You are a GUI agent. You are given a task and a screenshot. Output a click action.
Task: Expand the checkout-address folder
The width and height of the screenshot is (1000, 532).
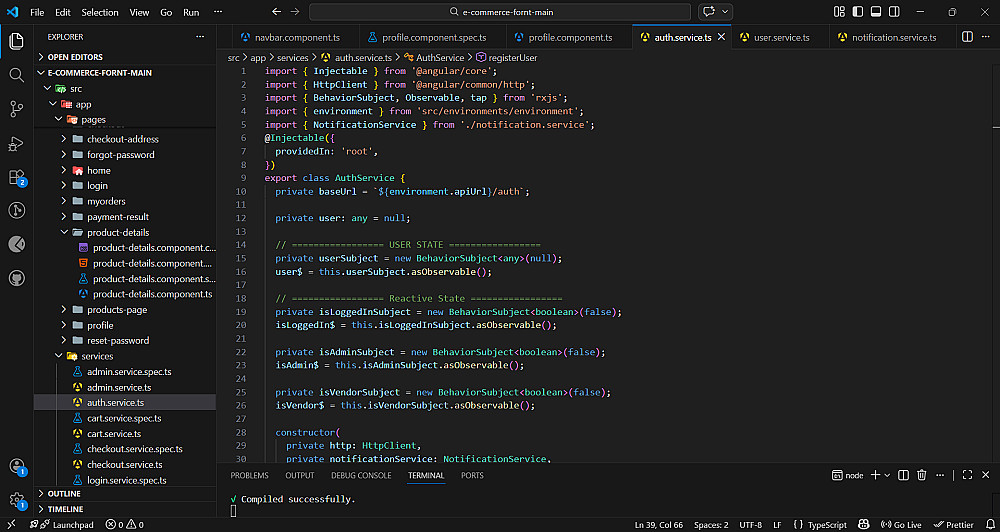point(122,139)
